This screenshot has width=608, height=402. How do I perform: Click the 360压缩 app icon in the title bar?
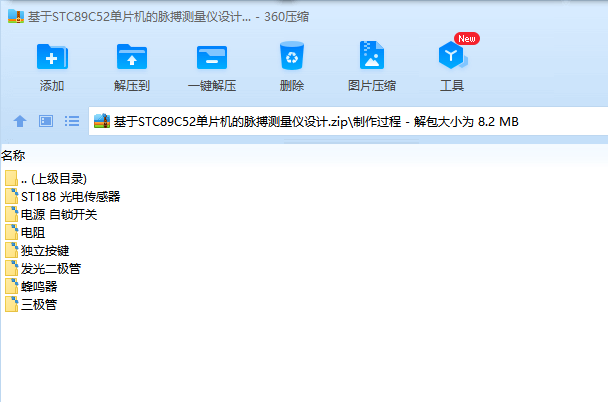16,17
